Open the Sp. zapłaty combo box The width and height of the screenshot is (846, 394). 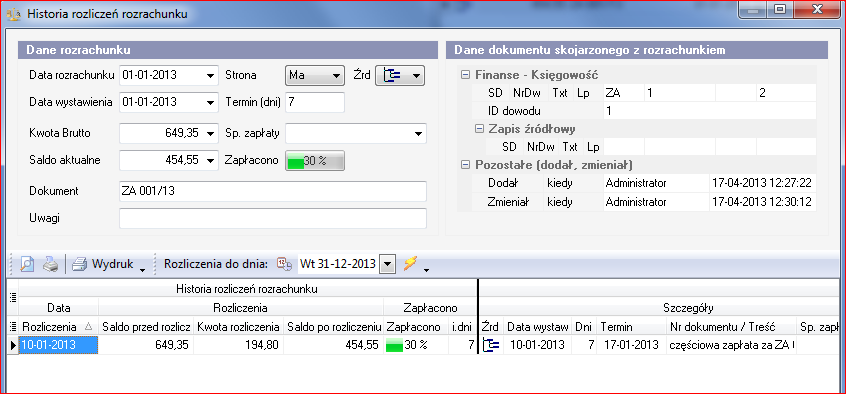[x=356, y=133]
